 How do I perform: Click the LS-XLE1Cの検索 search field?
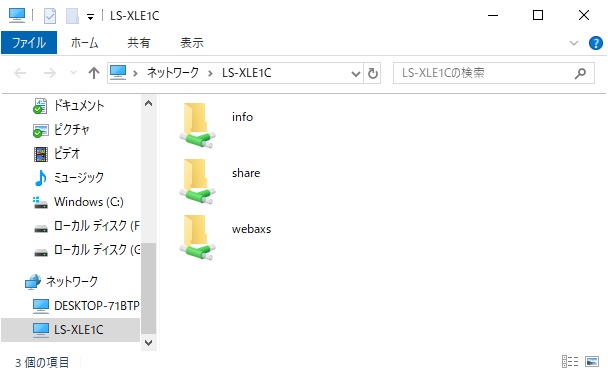(494, 73)
